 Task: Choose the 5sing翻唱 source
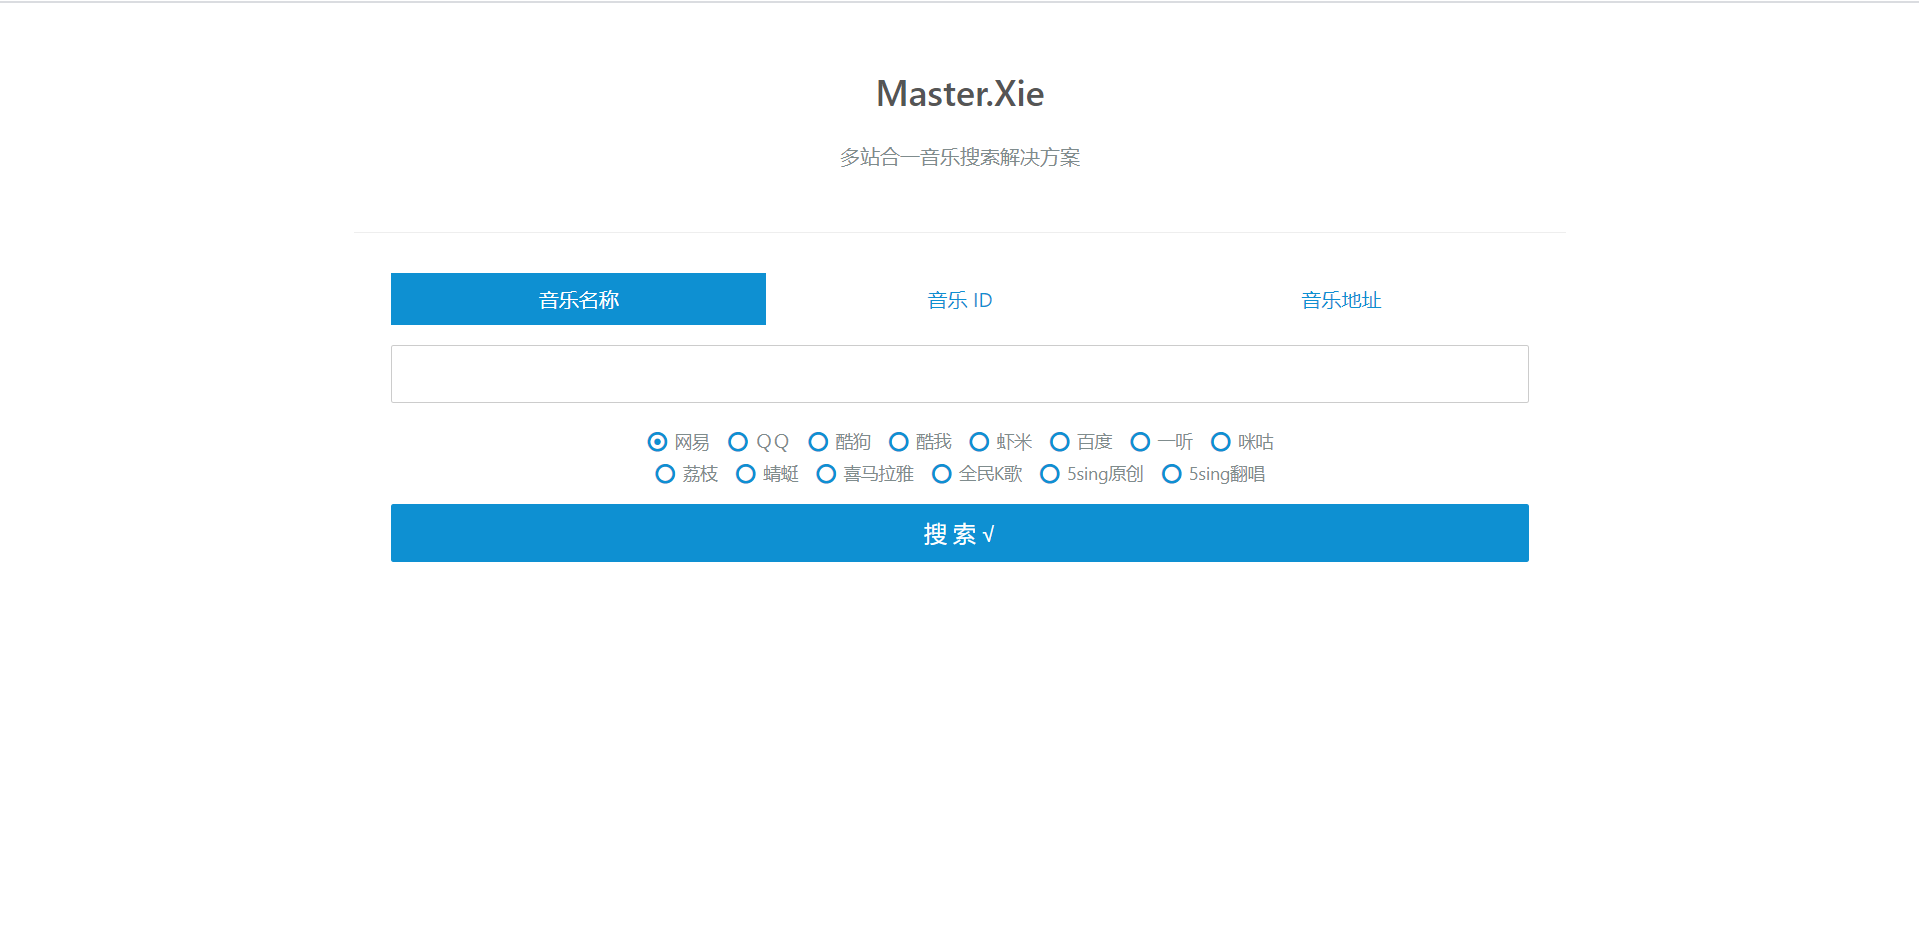1171,474
